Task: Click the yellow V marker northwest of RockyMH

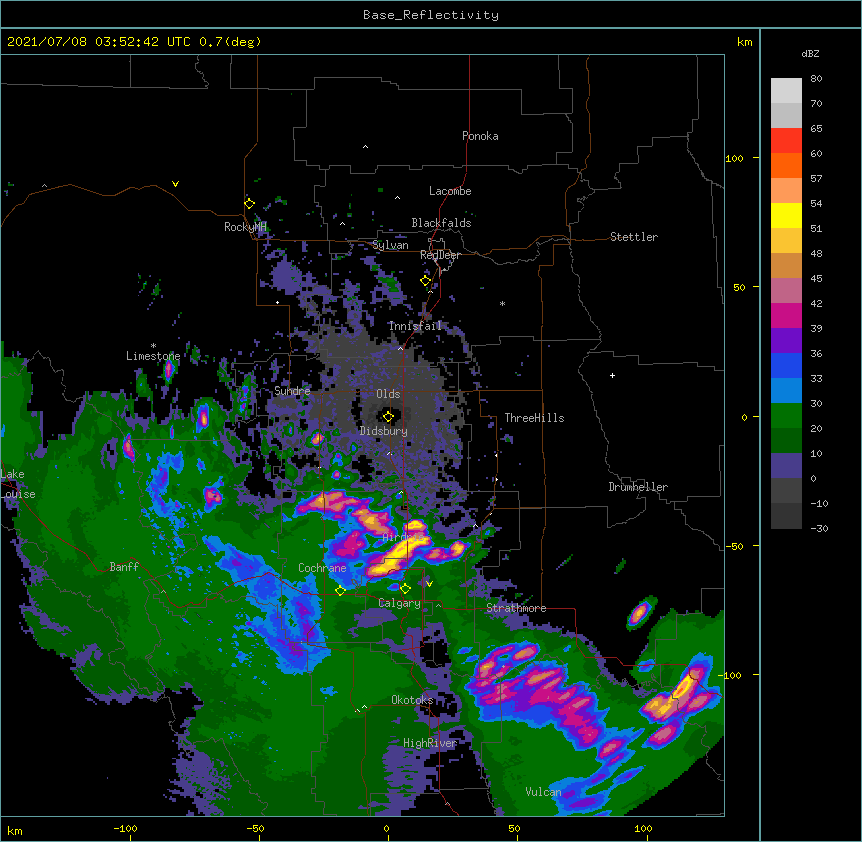Action: [175, 184]
